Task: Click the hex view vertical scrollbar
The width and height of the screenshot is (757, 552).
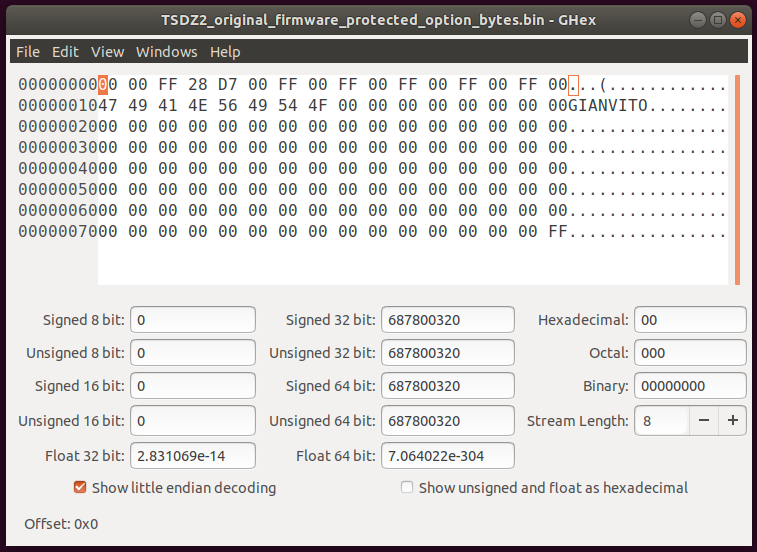Action: coord(737,180)
